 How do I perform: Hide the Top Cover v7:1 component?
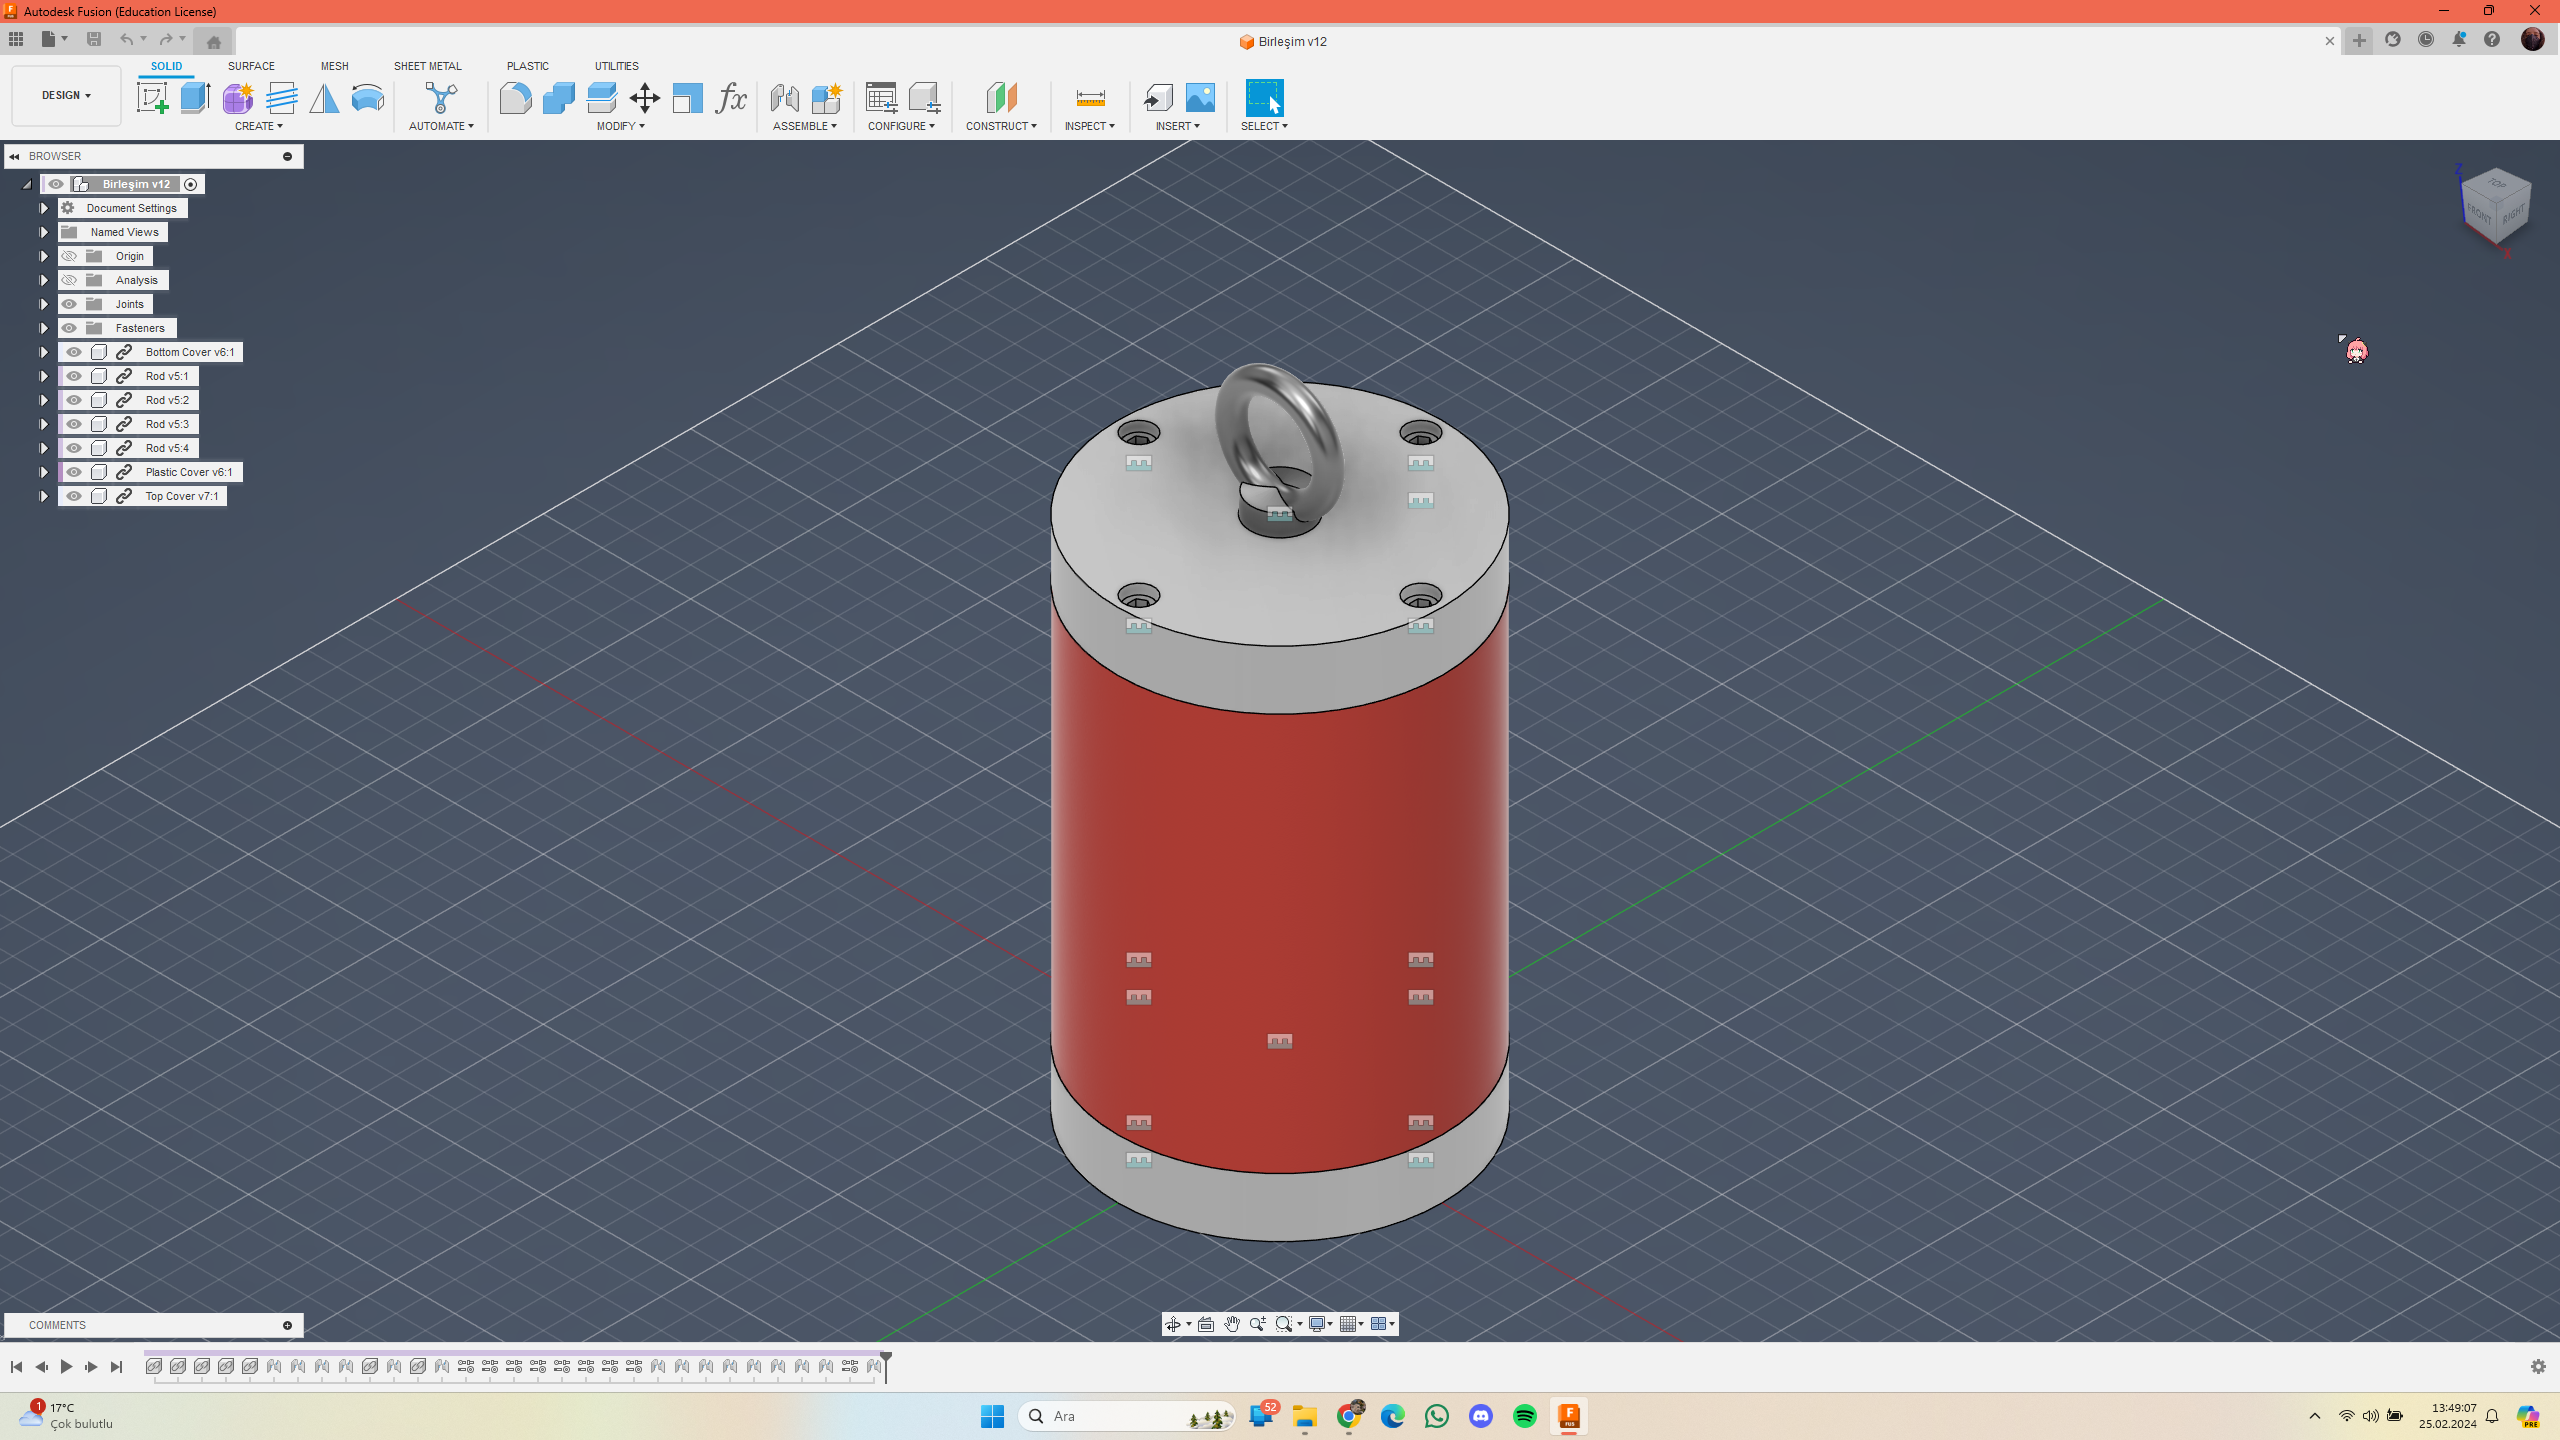pos(74,496)
